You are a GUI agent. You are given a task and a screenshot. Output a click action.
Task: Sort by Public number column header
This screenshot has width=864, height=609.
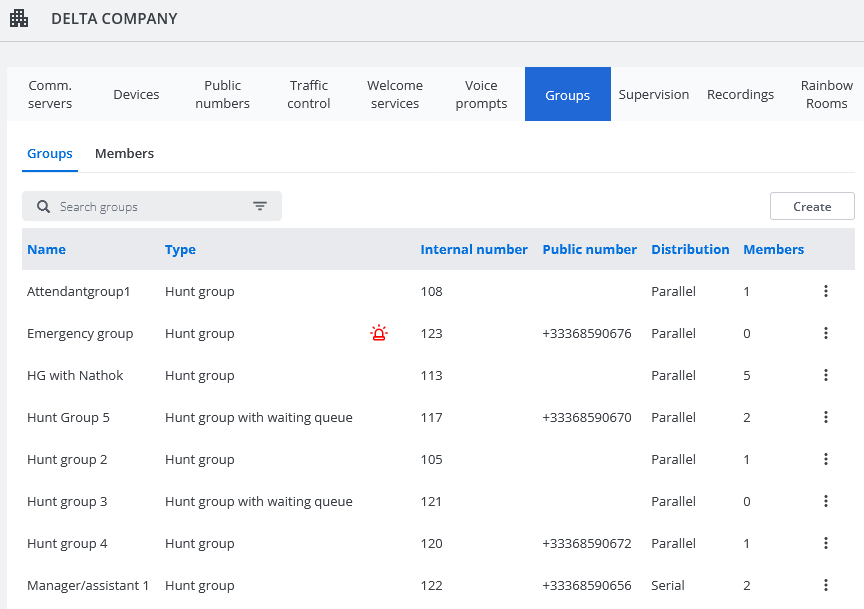[590, 249]
